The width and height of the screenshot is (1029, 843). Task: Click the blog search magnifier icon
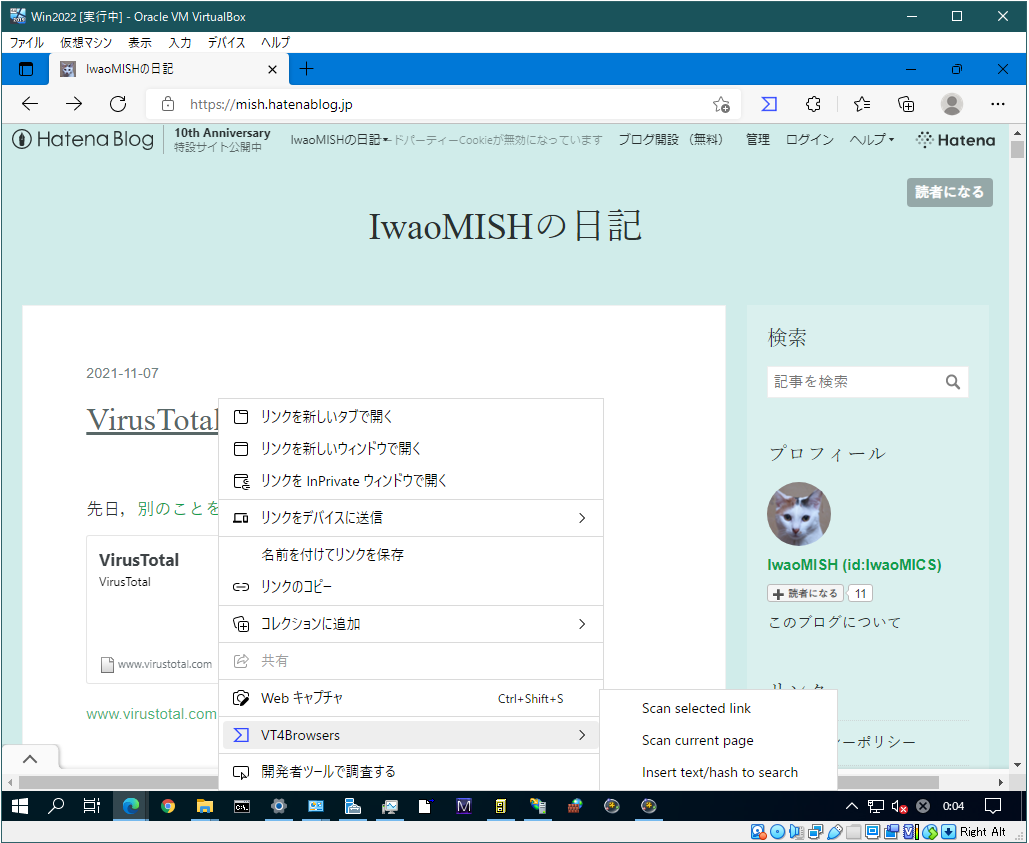(x=952, y=382)
